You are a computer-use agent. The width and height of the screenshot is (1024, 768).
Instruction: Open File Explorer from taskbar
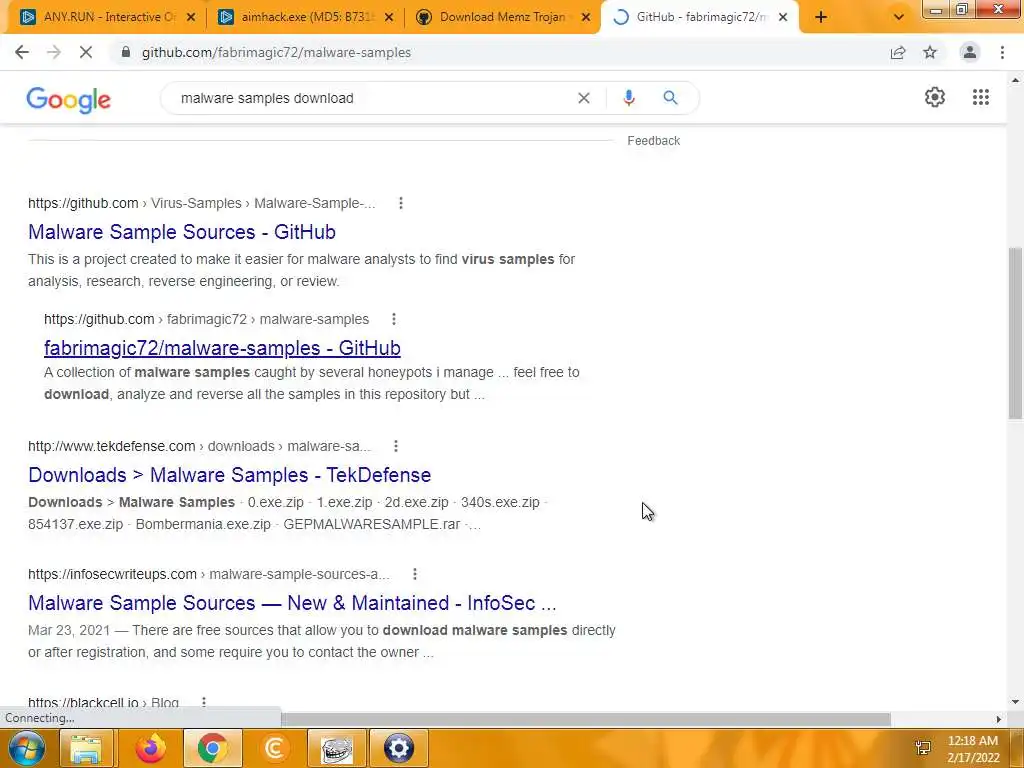(86, 748)
